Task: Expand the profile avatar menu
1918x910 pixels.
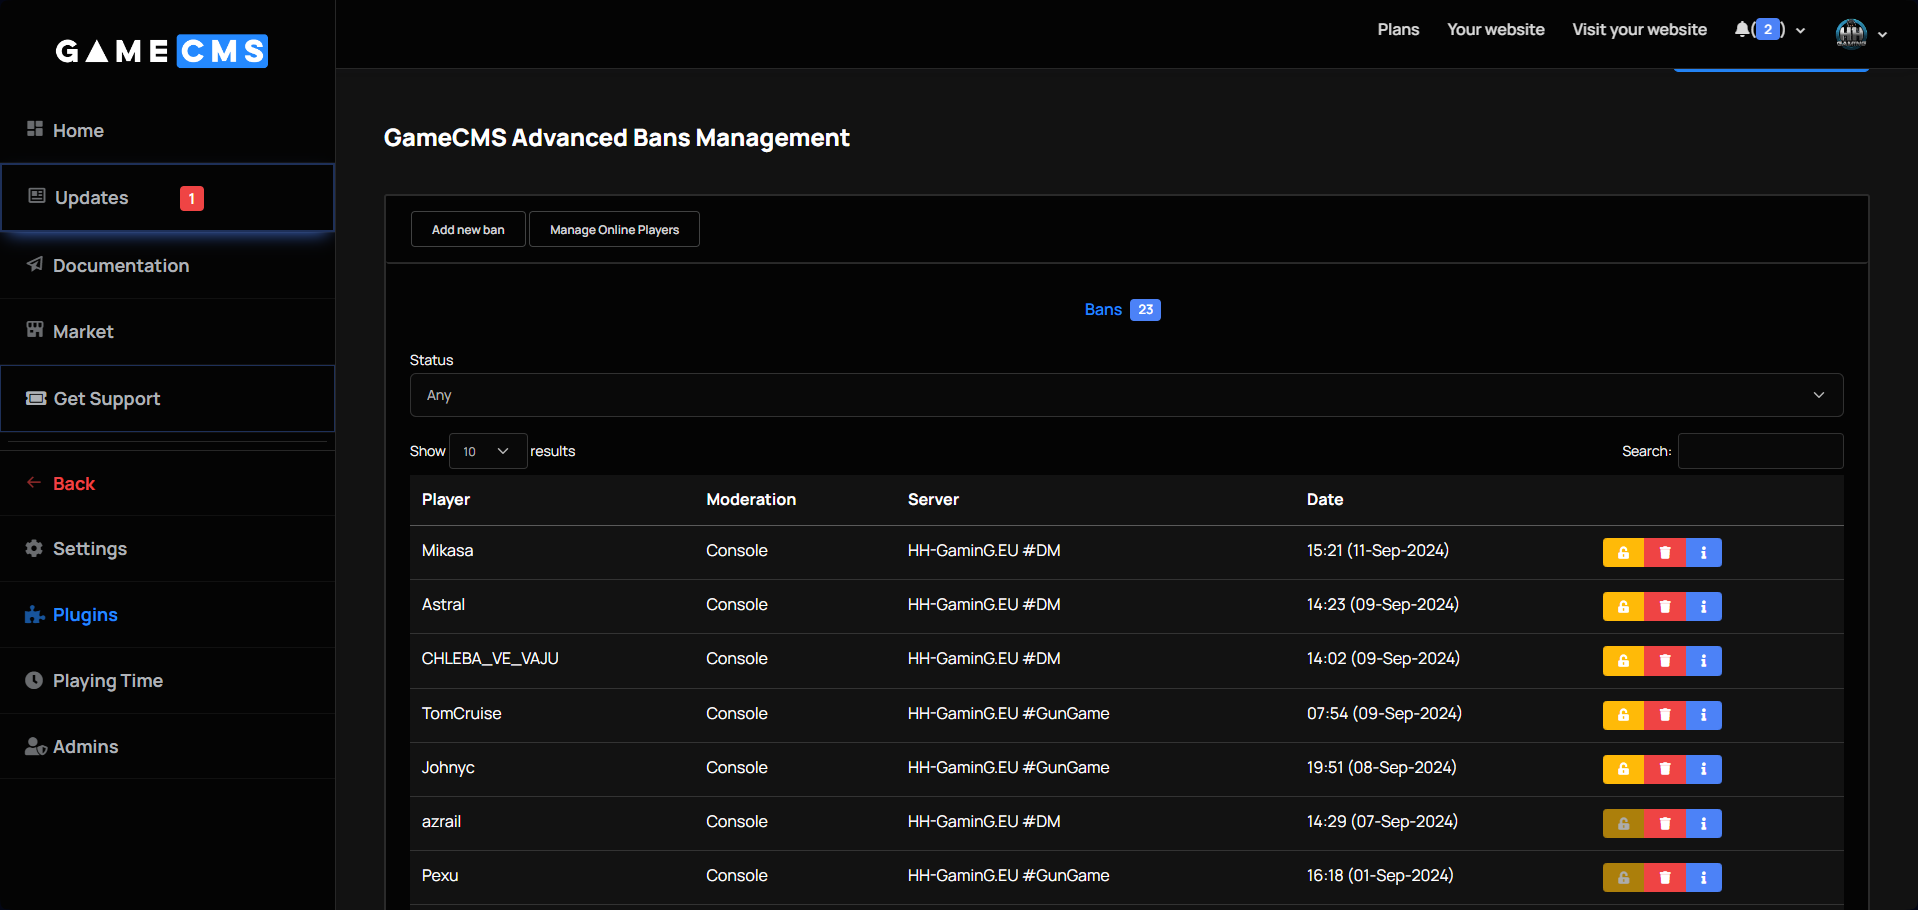Action: pyautogui.click(x=1852, y=33)
